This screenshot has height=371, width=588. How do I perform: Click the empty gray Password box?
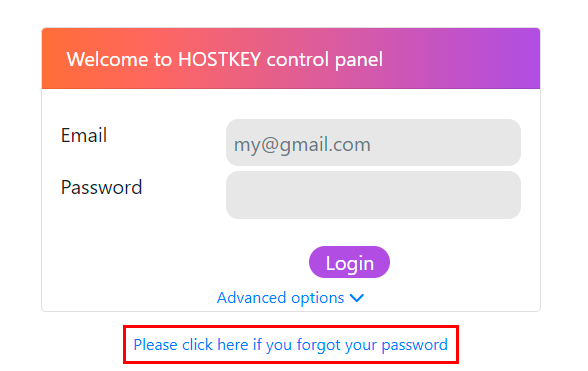[373, 195]
